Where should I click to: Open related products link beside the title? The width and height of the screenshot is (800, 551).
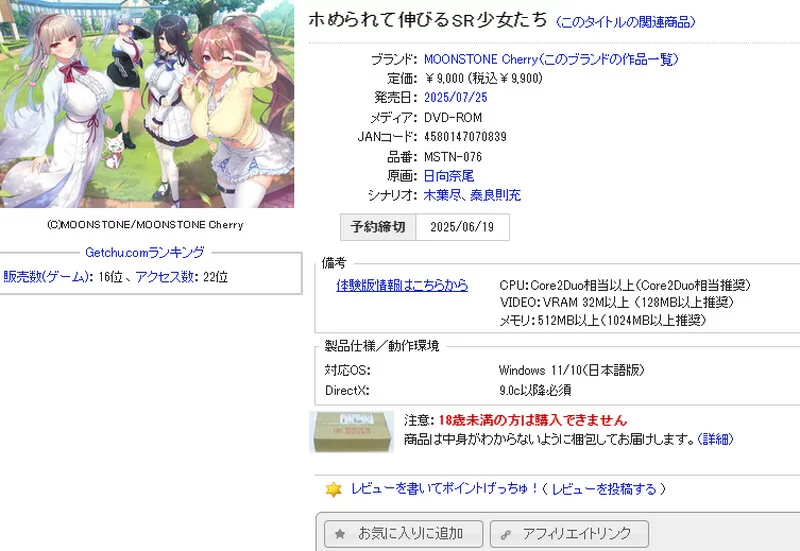point(625,22)
